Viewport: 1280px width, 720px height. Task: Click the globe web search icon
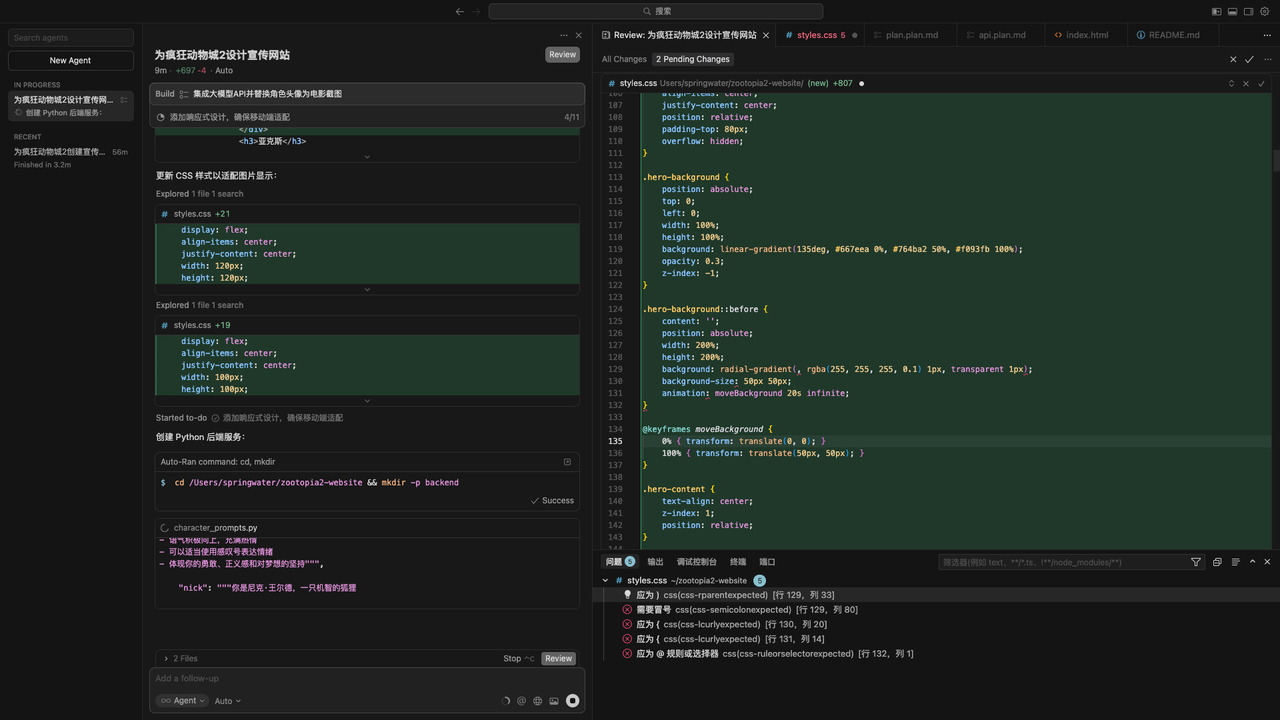537,701
